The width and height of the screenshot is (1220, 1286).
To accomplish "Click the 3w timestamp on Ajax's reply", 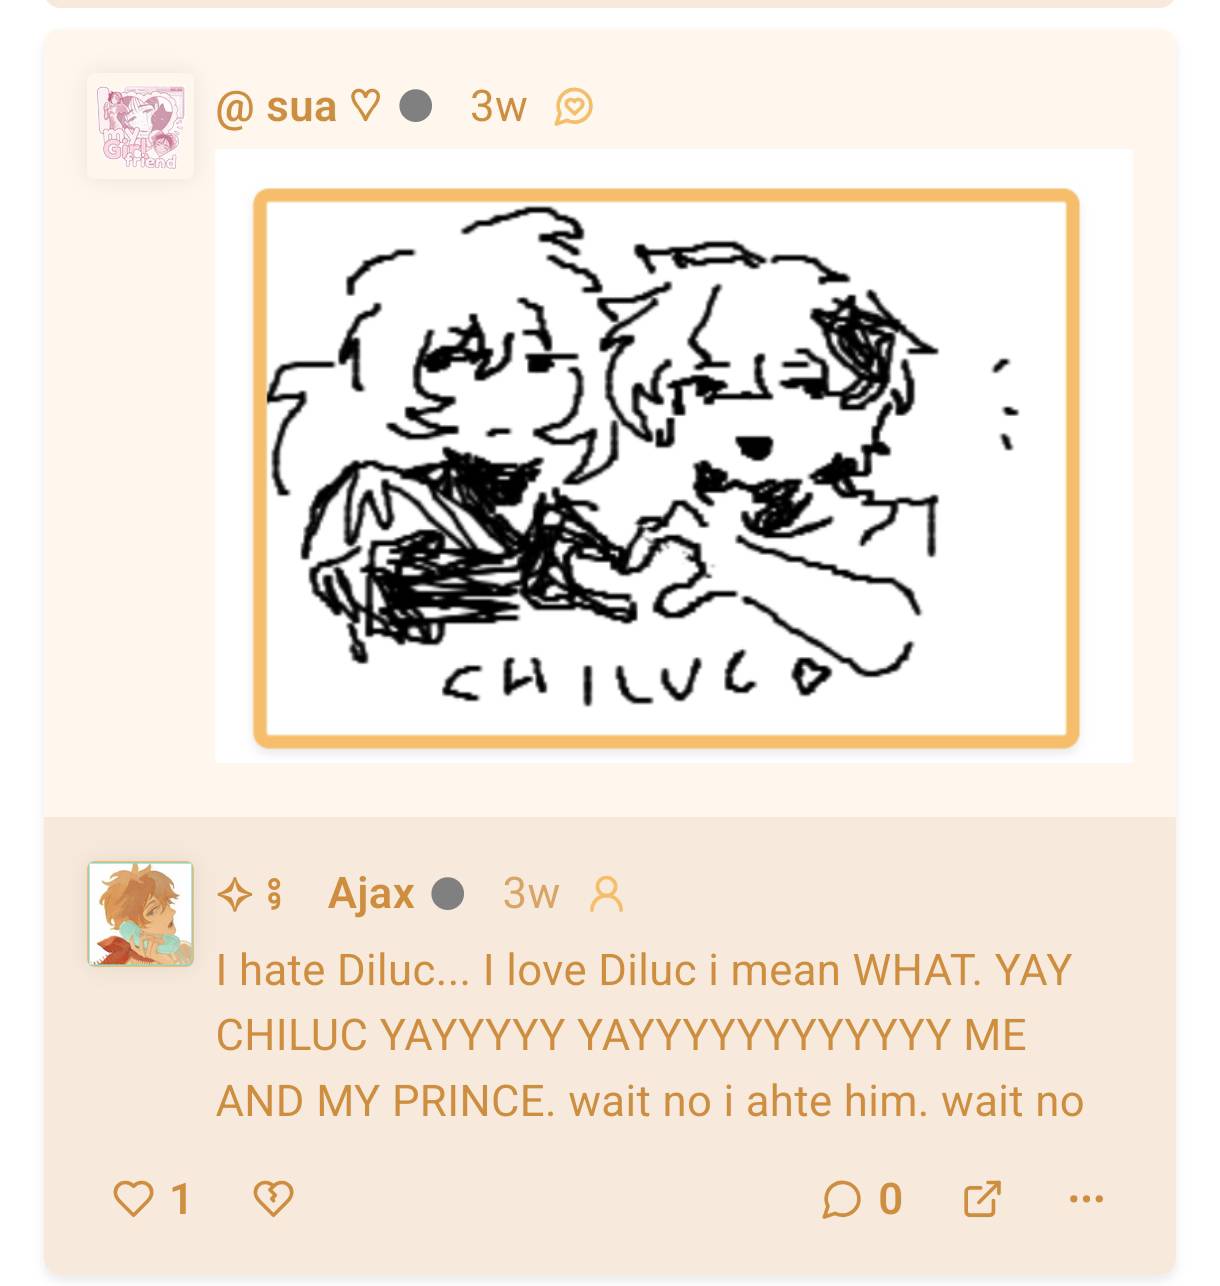I will pos(531,893).
